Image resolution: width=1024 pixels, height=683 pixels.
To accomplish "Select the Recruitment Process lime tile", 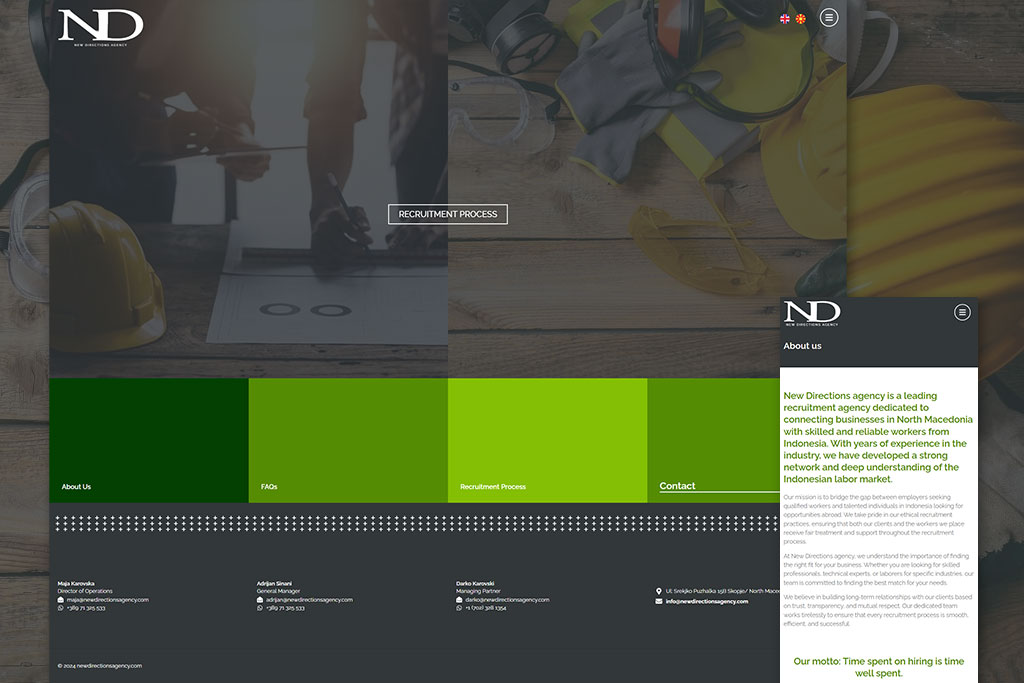I will click(547, 440).
